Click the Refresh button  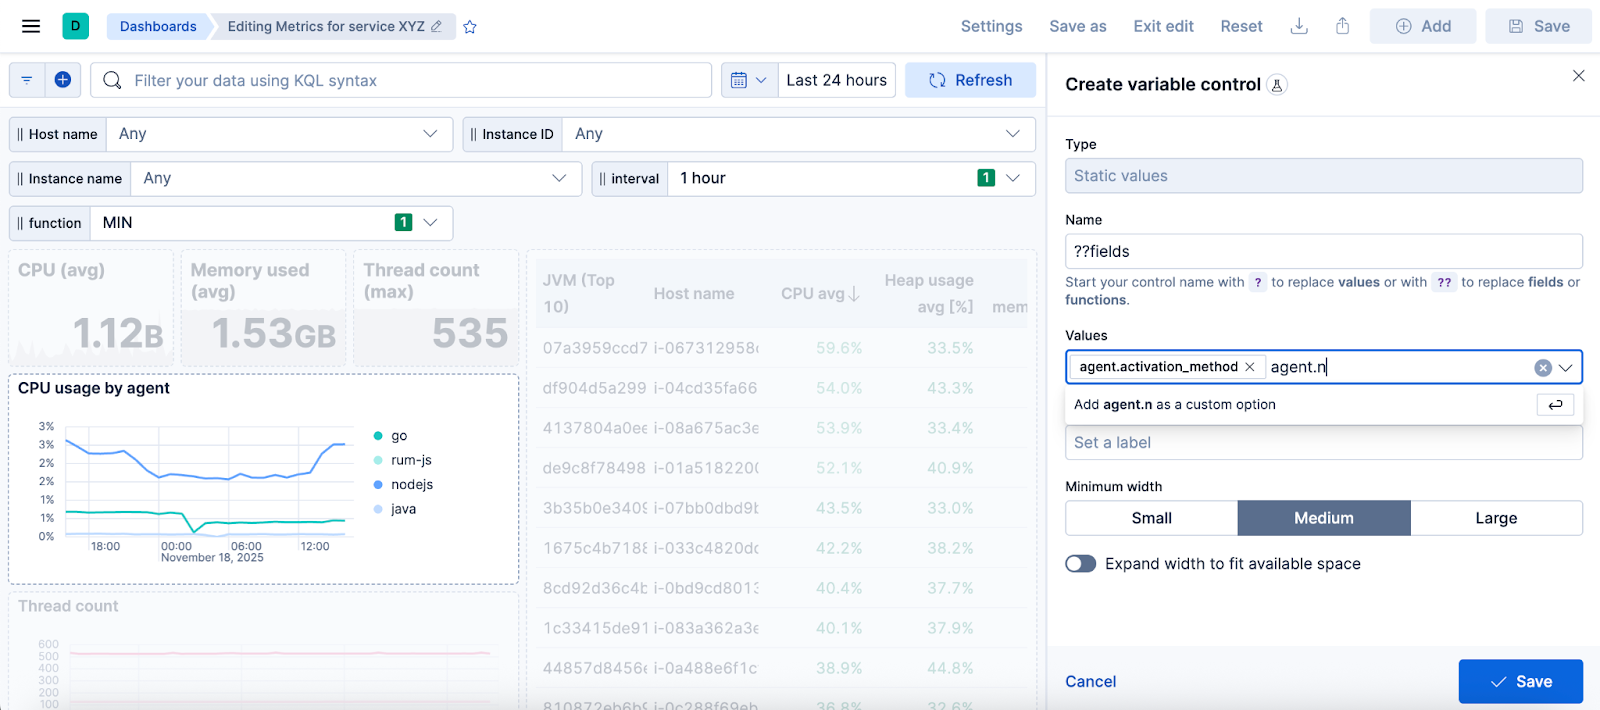coord(970,80)
